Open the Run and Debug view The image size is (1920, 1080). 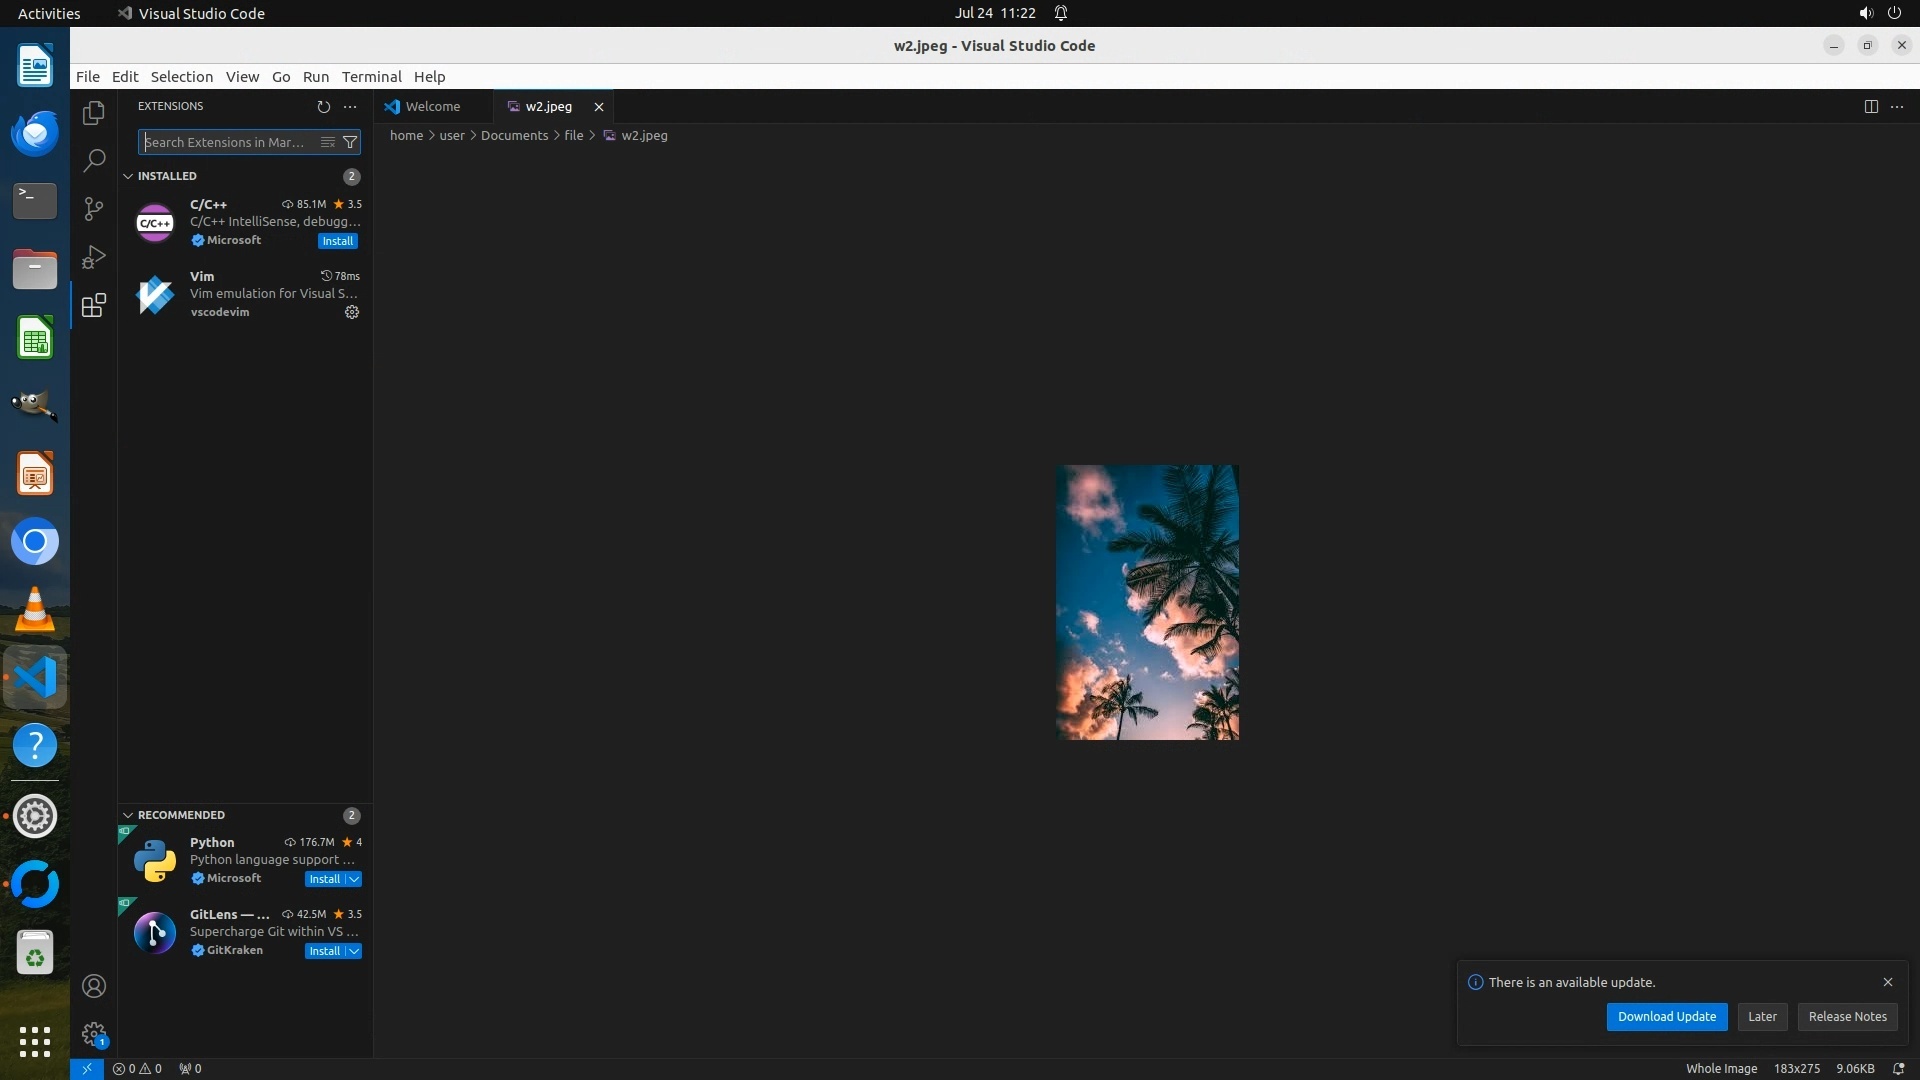(x=94, y=257)
